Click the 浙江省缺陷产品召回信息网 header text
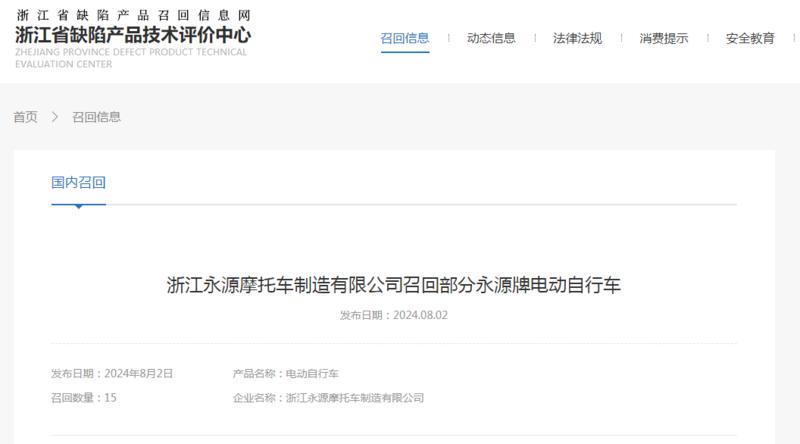The width and height of the screenshot is (800, 444). tap(133, 15)
